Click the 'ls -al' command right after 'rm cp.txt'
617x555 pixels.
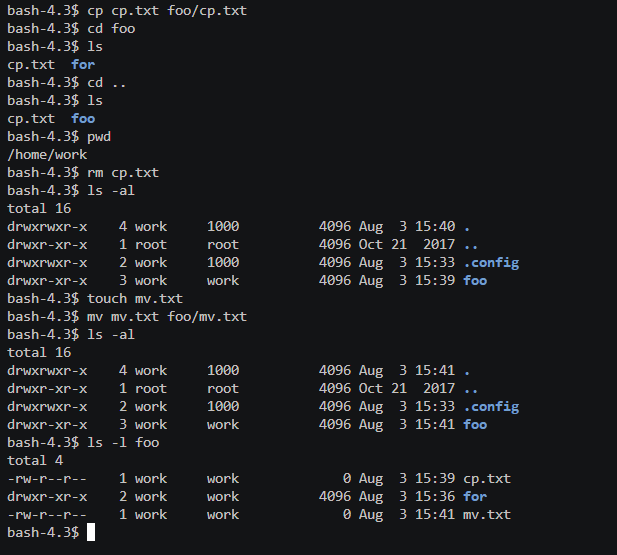point(111,191)
